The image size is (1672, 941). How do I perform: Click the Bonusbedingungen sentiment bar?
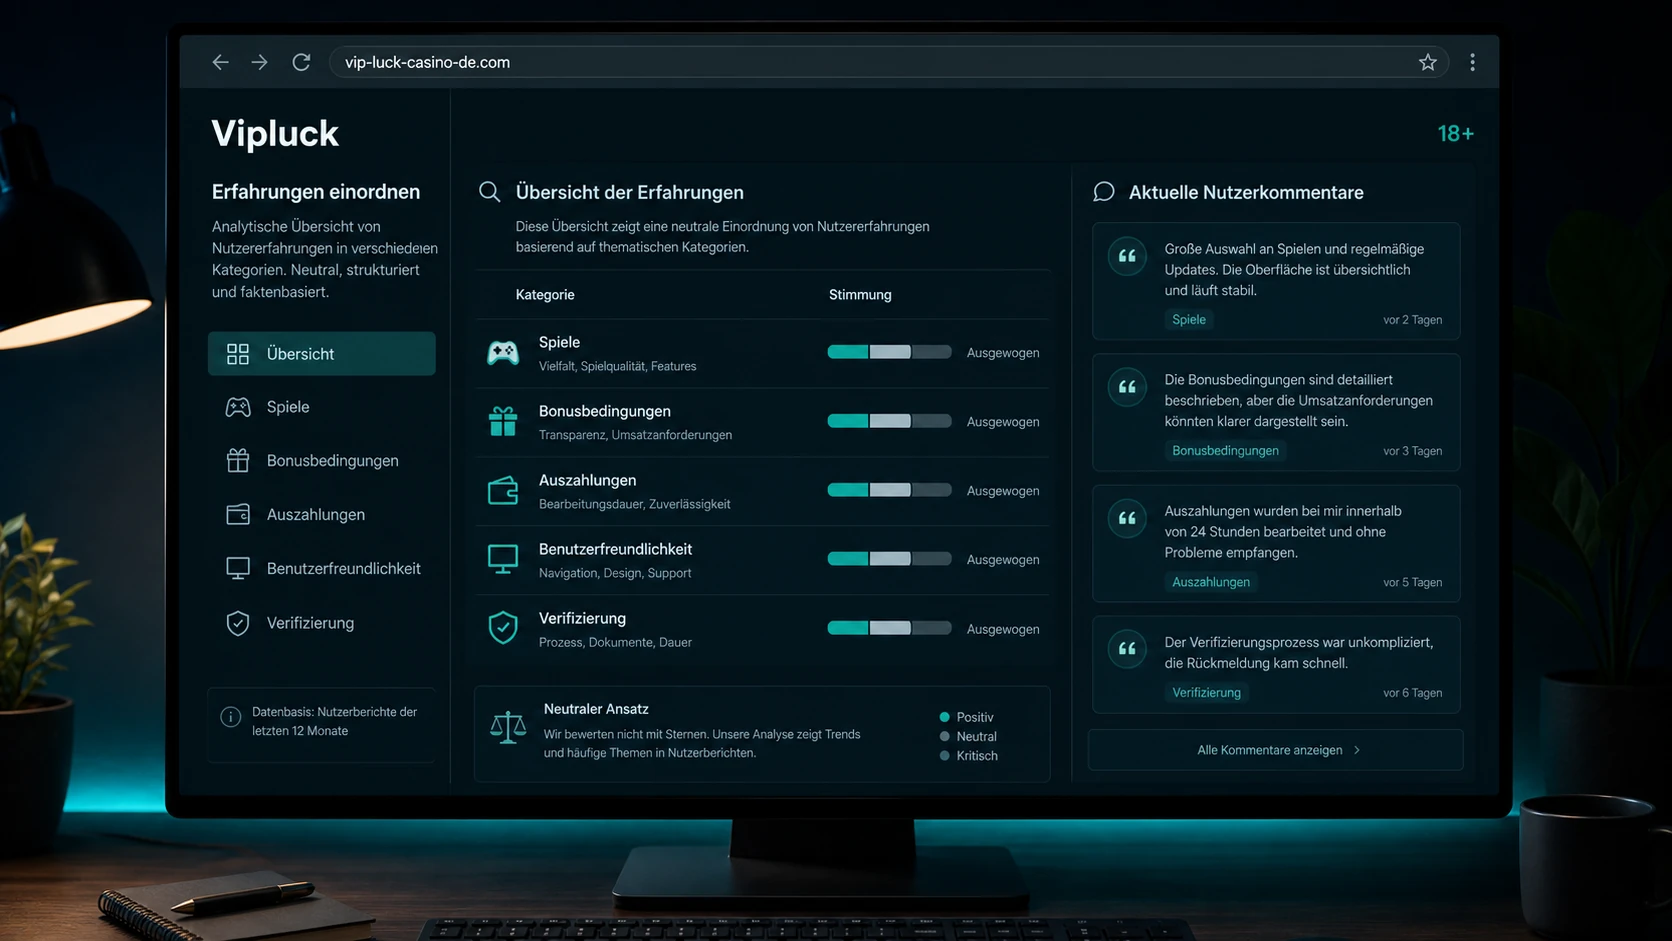tap(889, 421)
